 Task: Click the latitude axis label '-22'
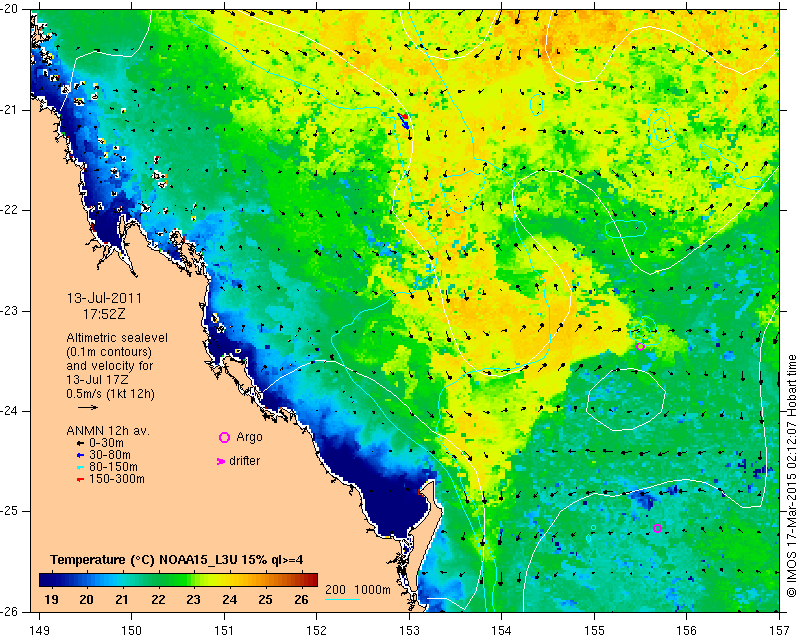pos(9,210)
